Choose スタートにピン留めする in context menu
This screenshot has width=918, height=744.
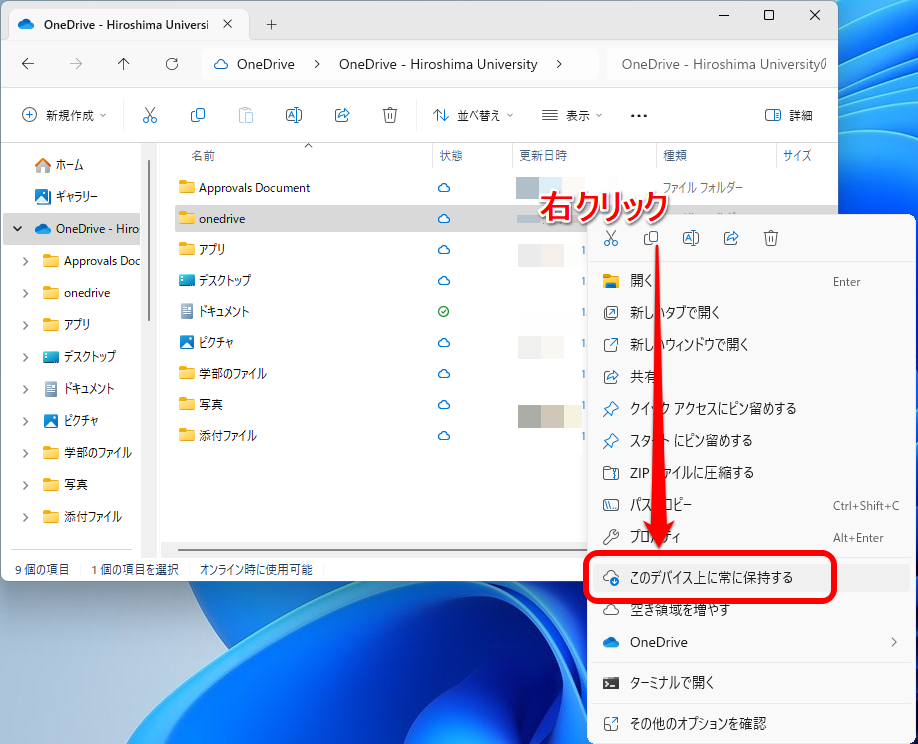[751, 441]
